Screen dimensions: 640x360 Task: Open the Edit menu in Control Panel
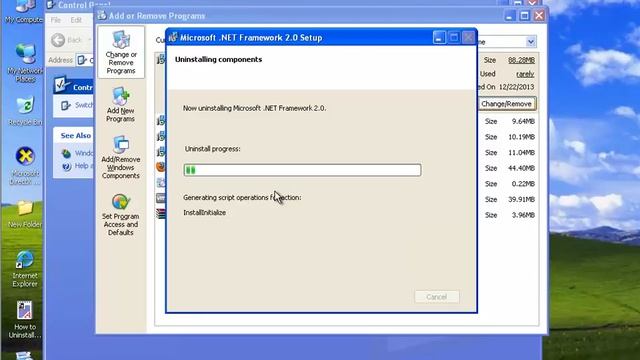pos(76,20)
